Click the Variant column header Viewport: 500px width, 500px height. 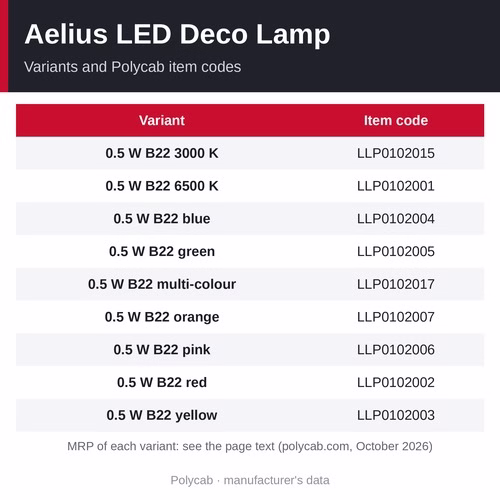[x=162, y=120]
